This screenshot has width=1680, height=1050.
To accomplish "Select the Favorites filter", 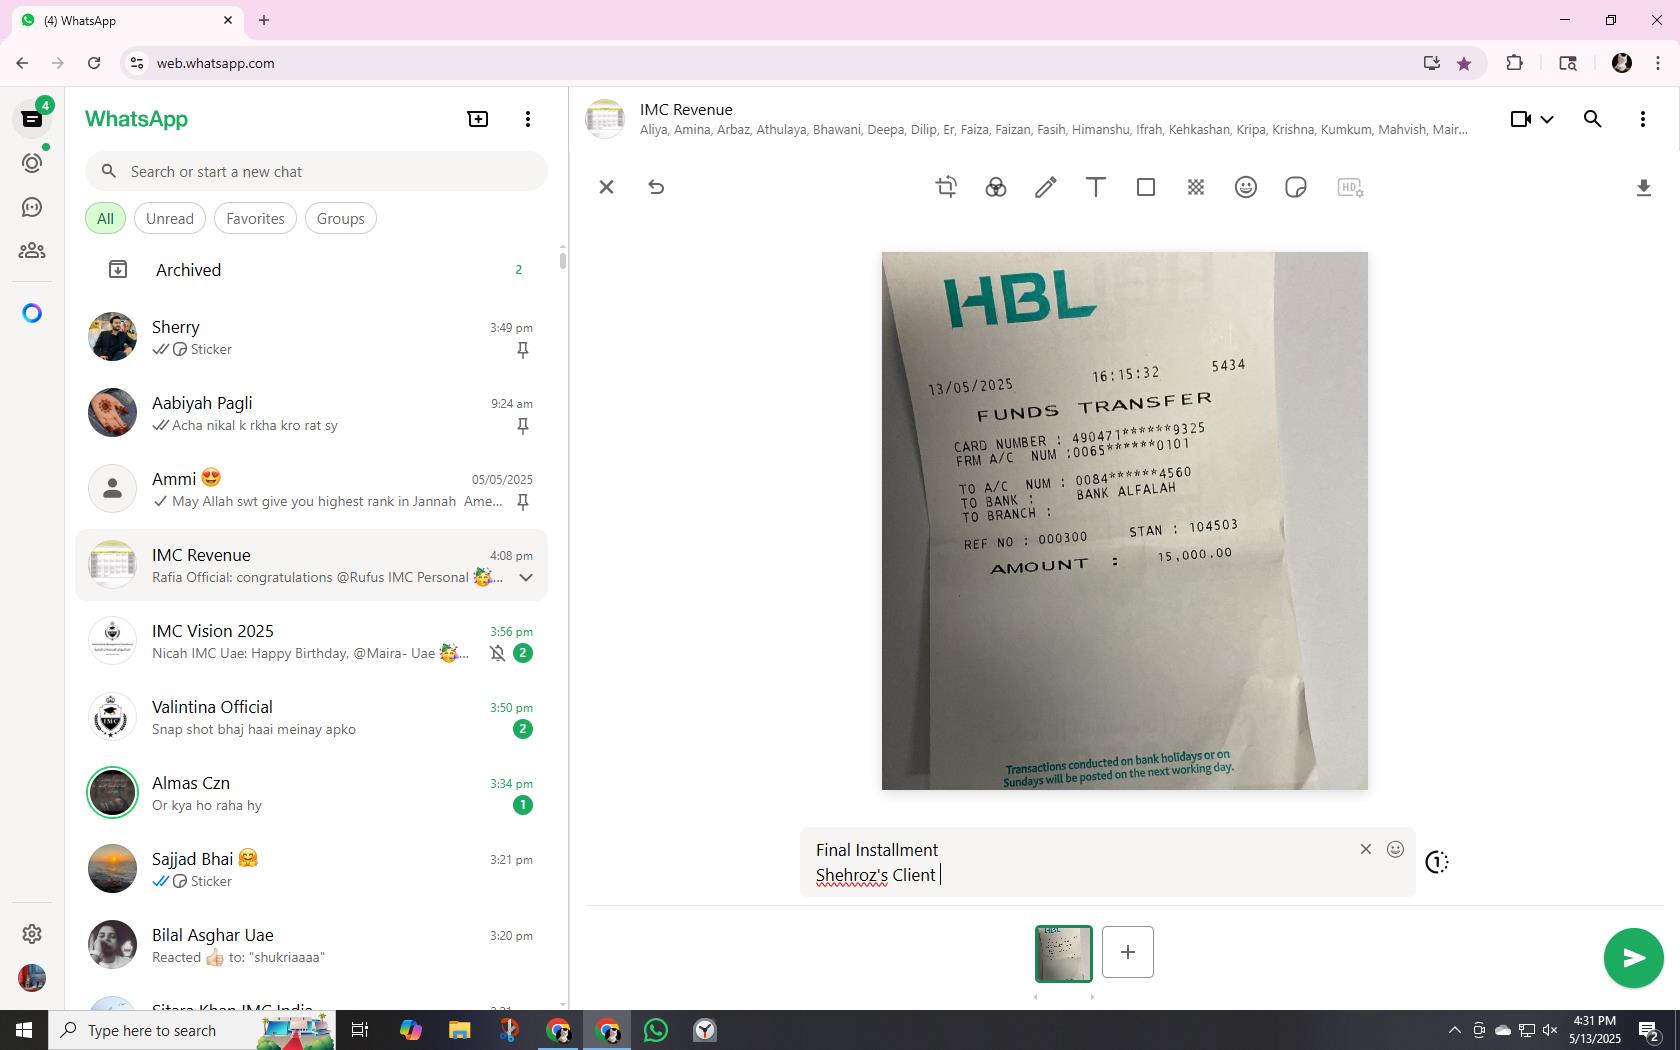I will pyautogui.click(x=255, y=218).
